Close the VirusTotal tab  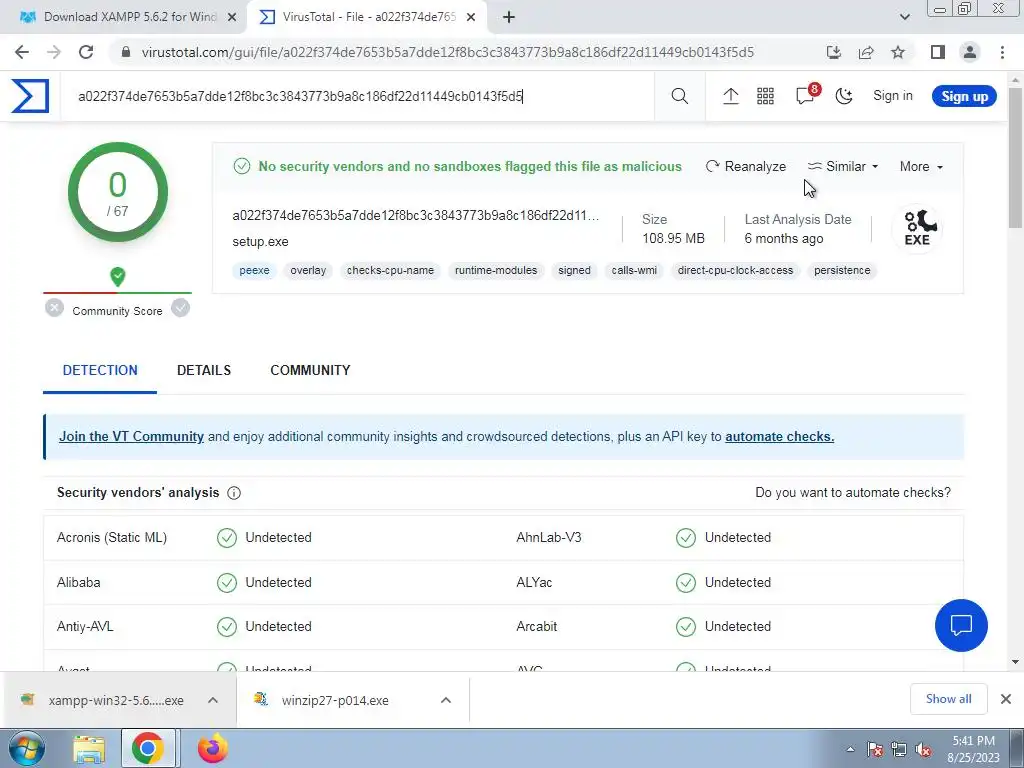click(x=471, y=18)
